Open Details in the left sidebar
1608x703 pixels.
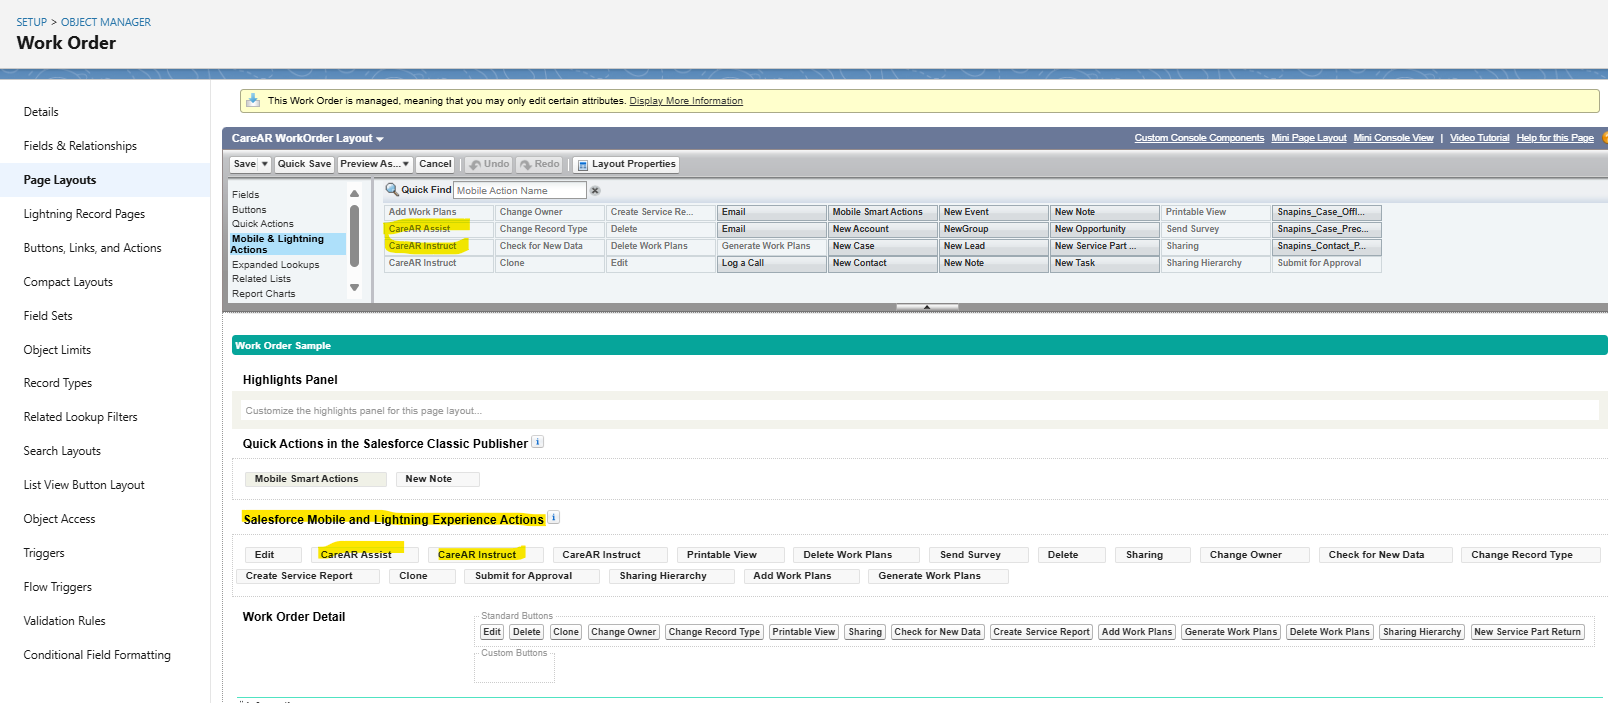(41, 112)
